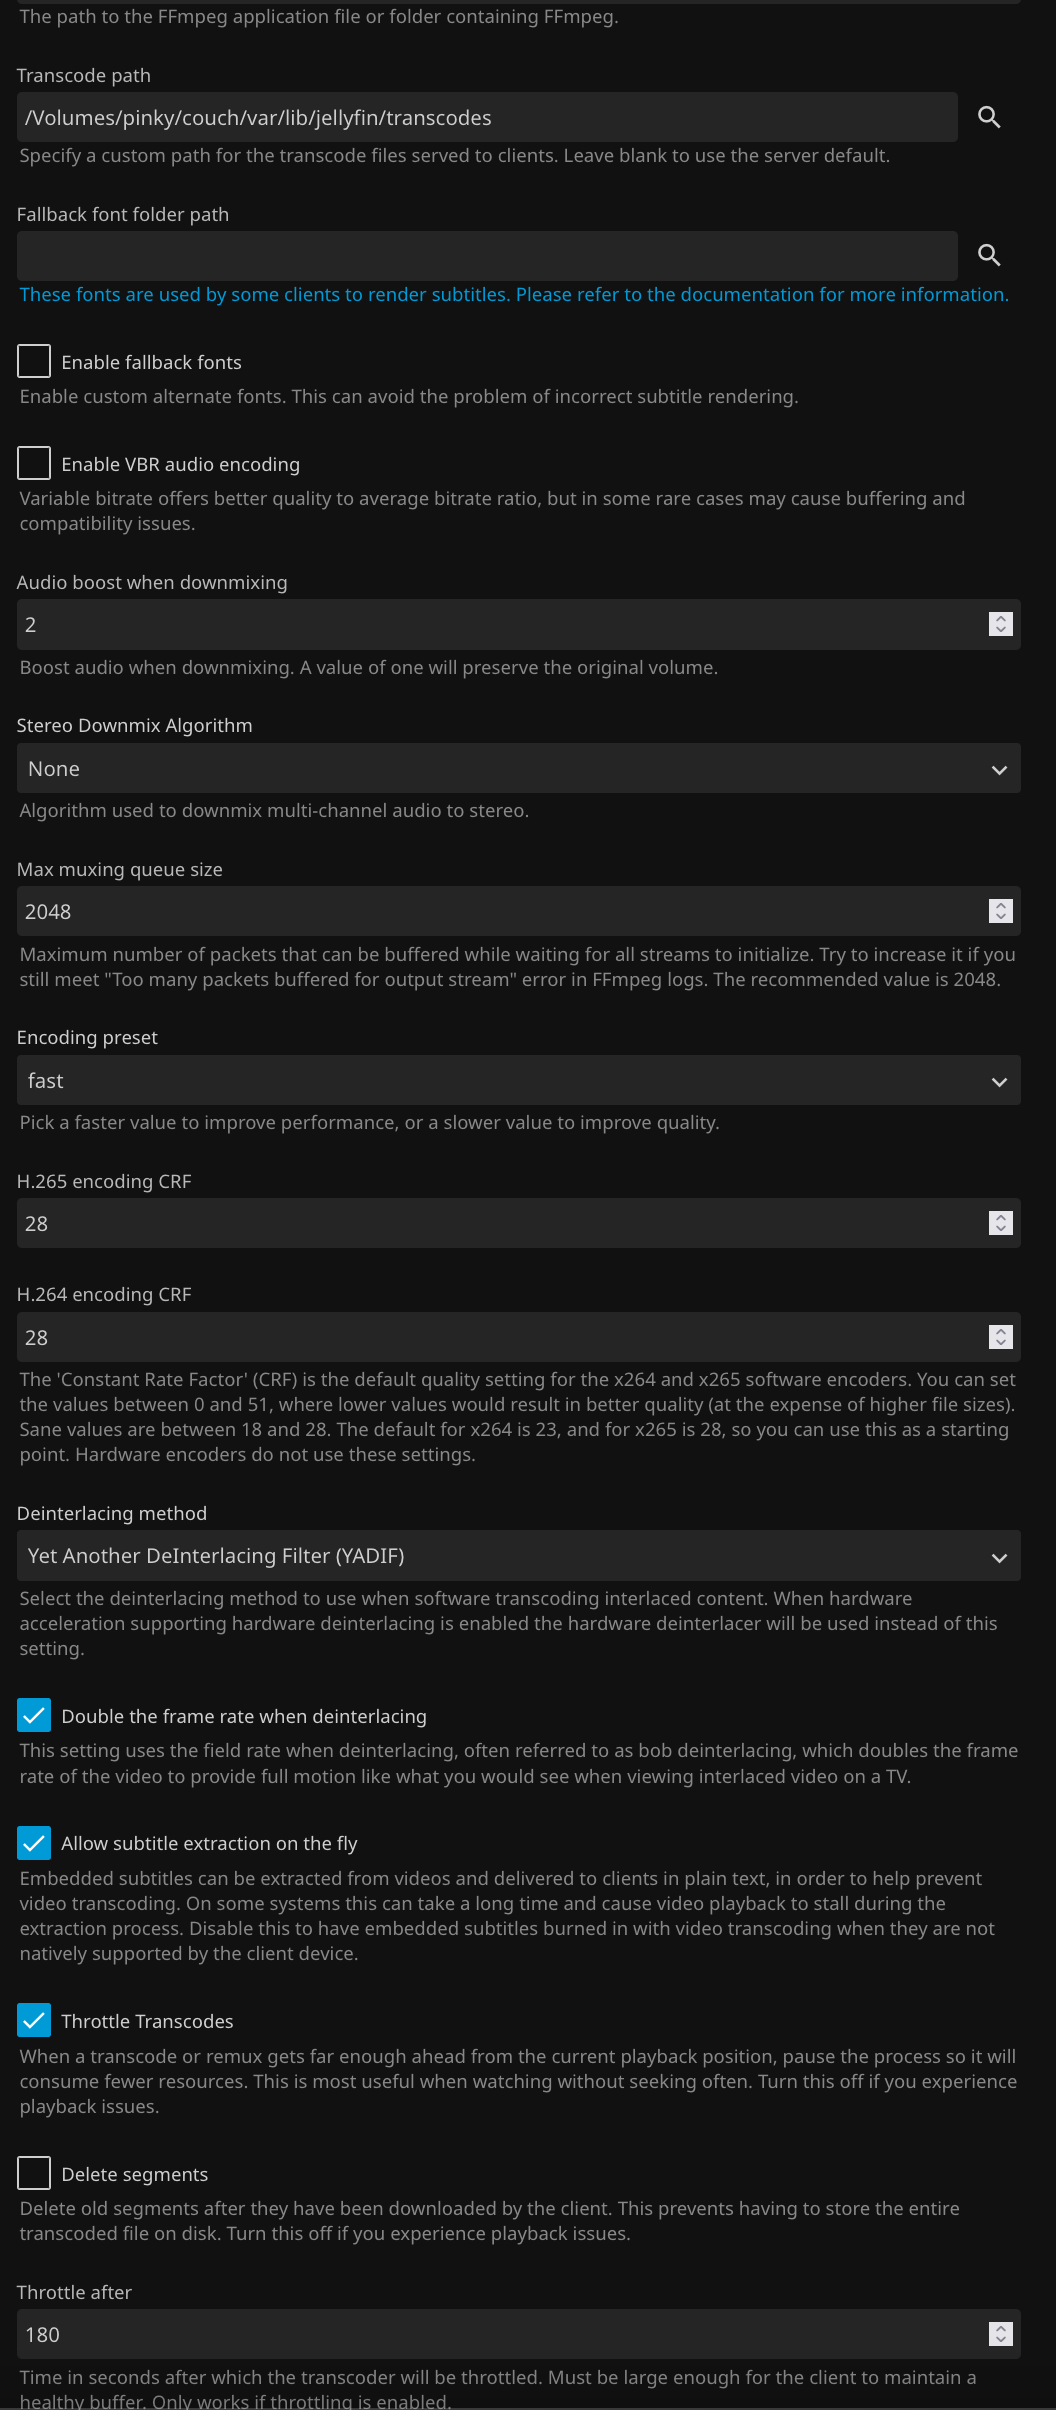The height and width of the screenshot is (2410, 1056).
Task: Enable the Delete segments checkbox
Action: [x=34, y=2173]
